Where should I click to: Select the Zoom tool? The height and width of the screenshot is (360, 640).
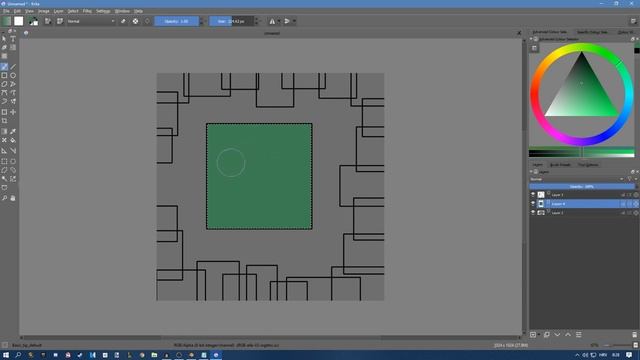4,198
